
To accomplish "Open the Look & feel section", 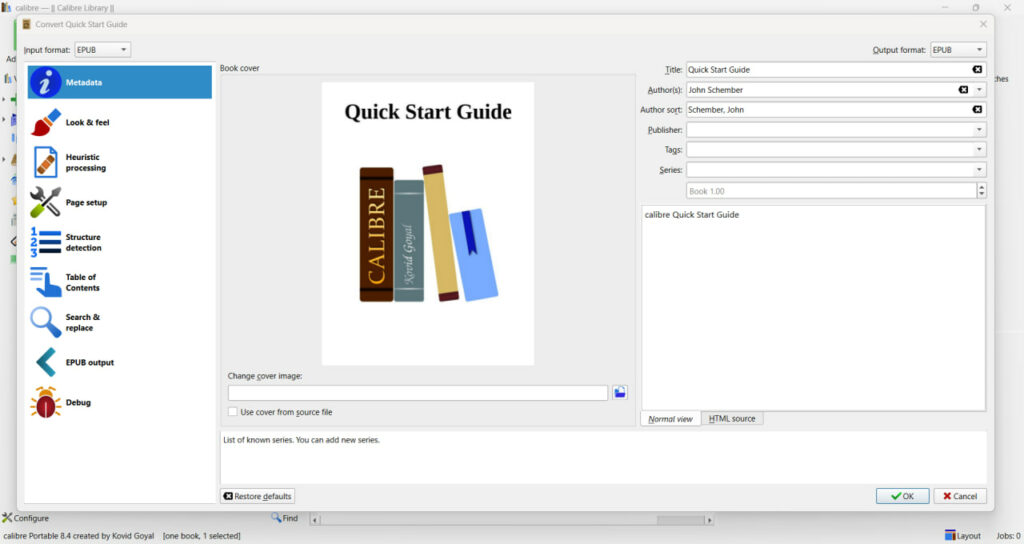I will (120, 122).
